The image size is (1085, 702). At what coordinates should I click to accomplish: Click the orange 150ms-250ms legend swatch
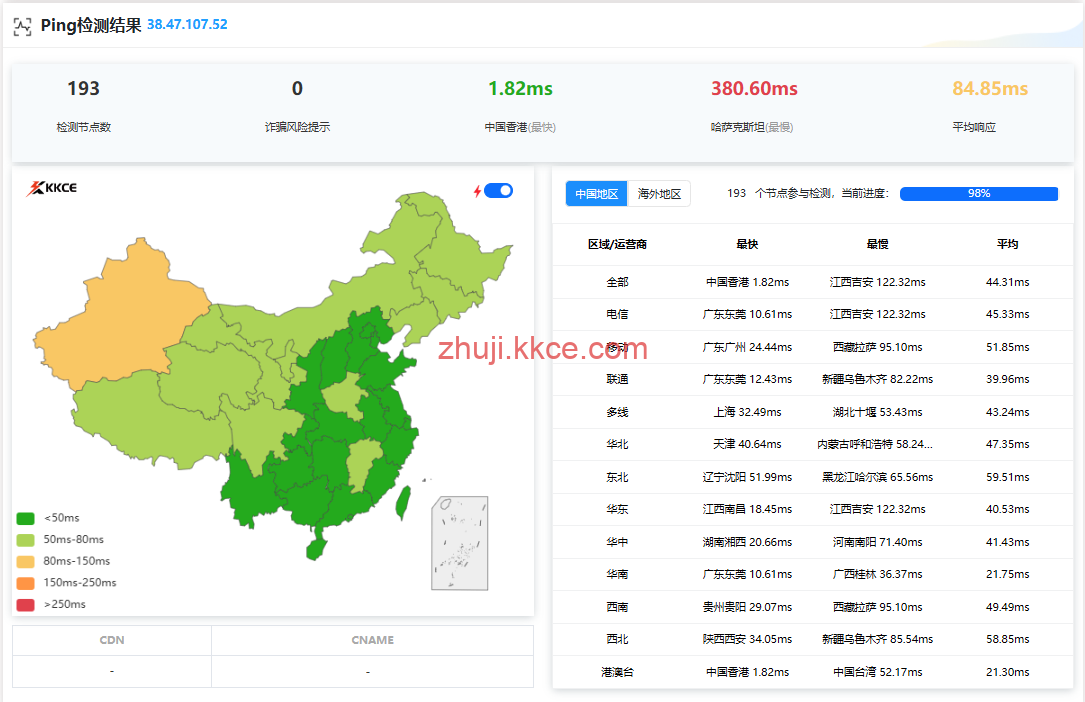coord(26,583)
